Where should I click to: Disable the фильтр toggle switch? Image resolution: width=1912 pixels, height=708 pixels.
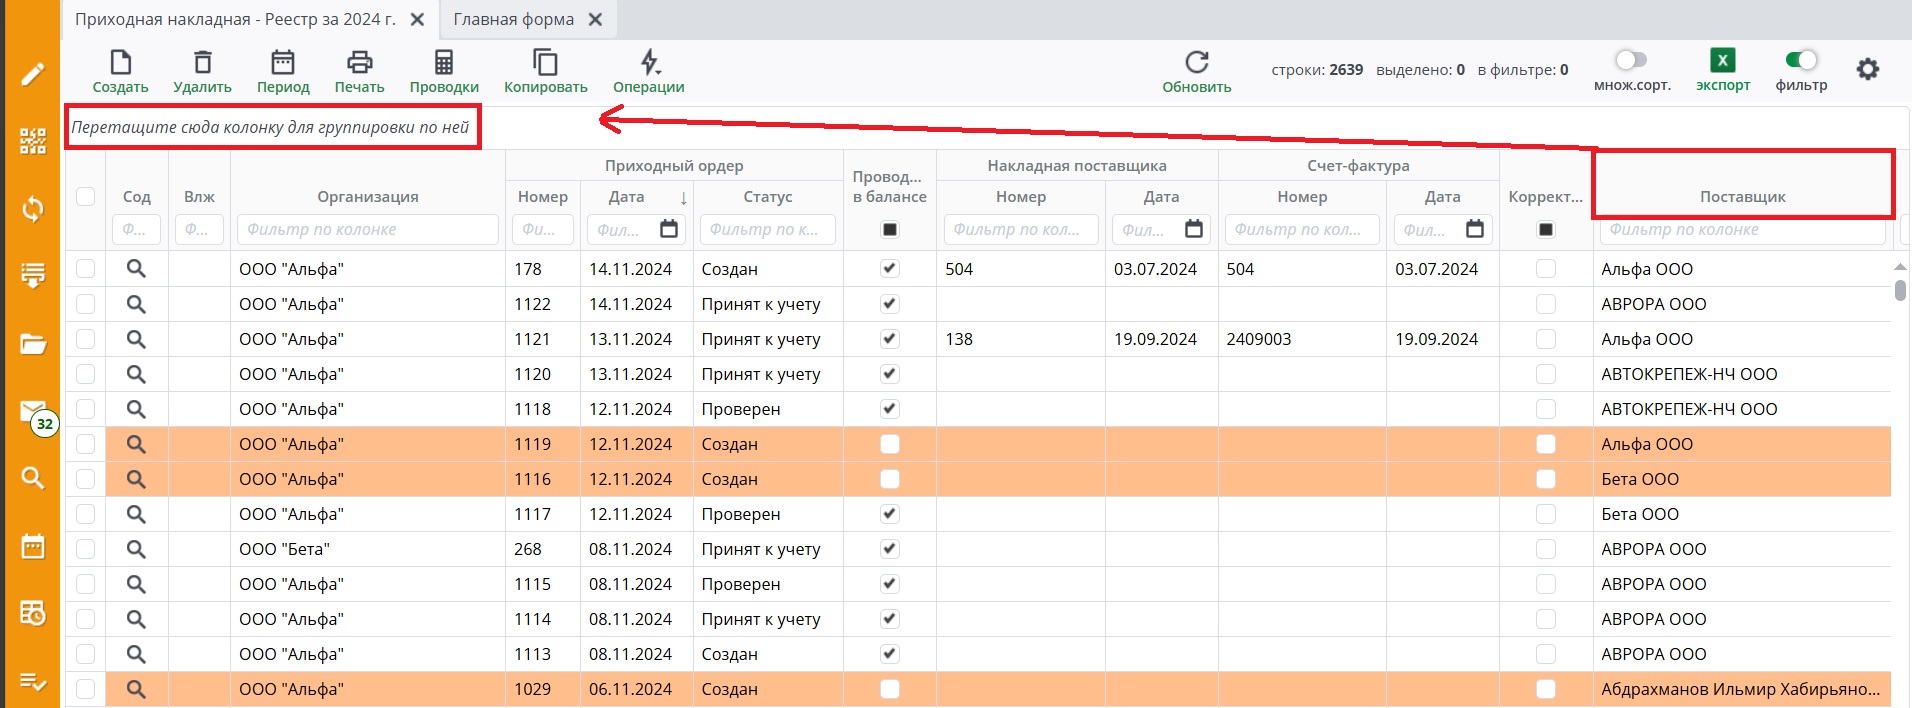pyautogui.click(x=1801, y=60)
